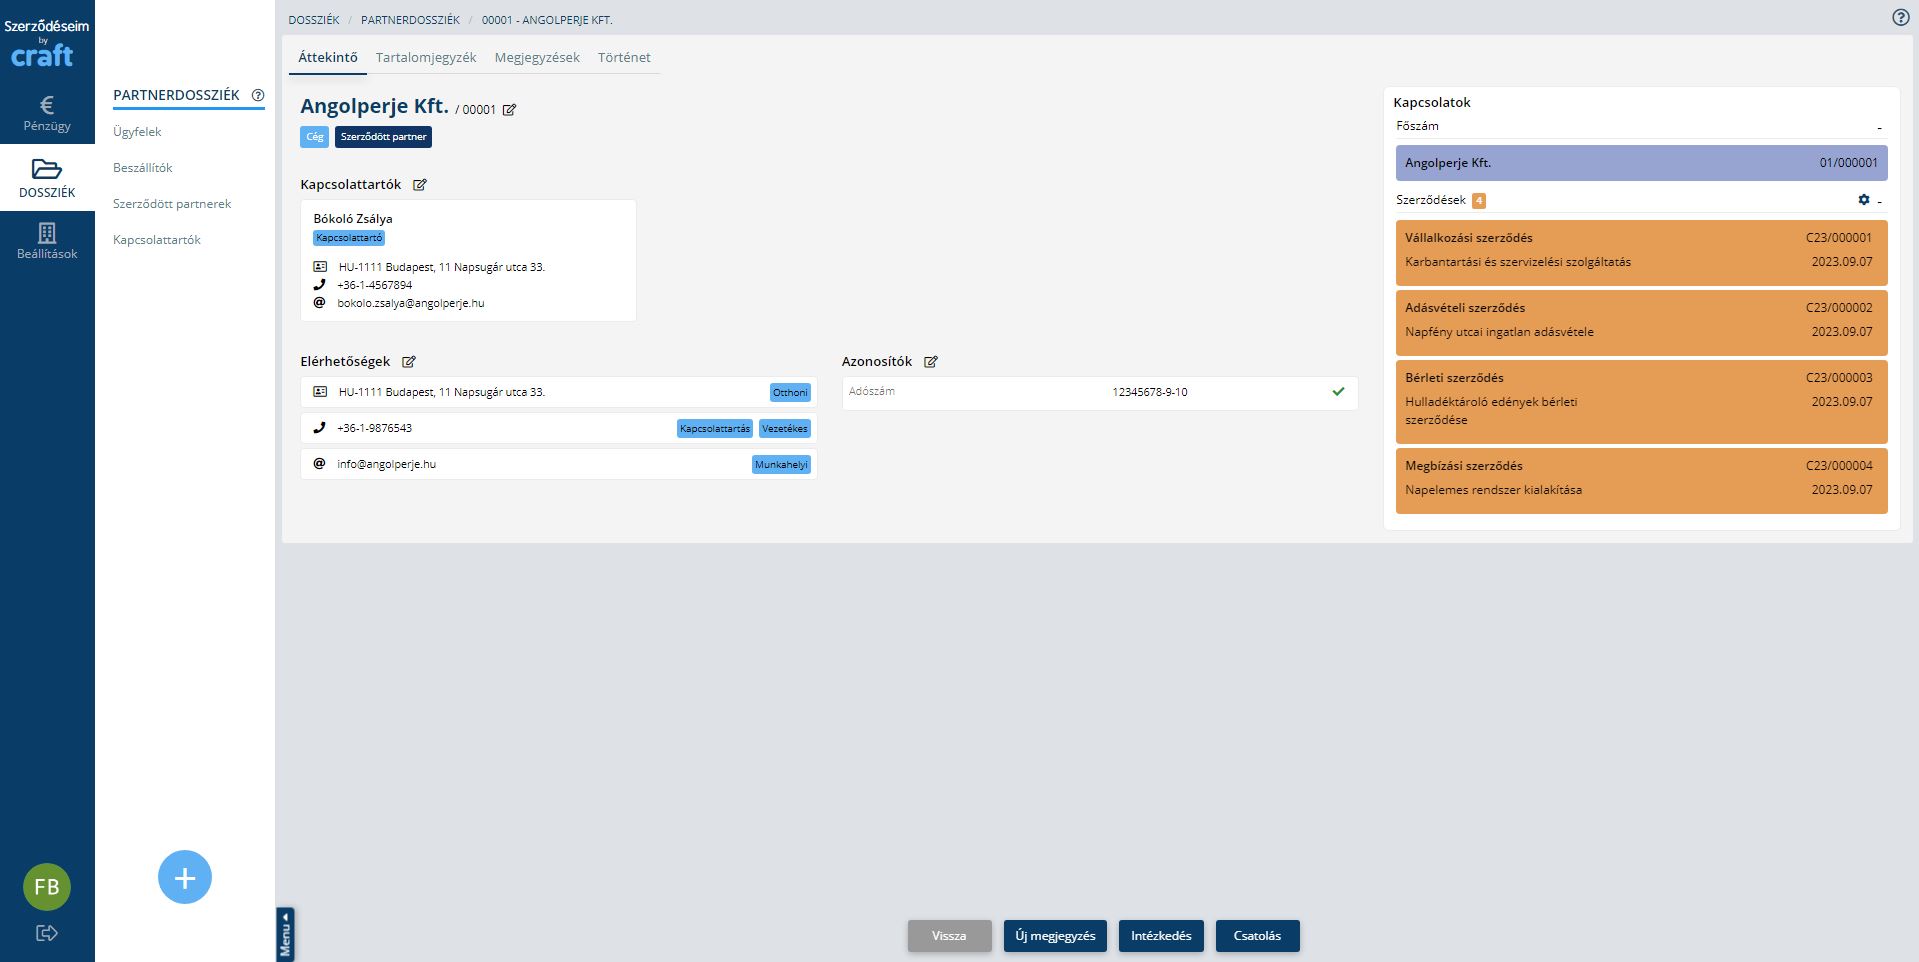The image size is (1919, 962).
Task: Switch to the Tartalomjegyzék tab
Action: 426,58
